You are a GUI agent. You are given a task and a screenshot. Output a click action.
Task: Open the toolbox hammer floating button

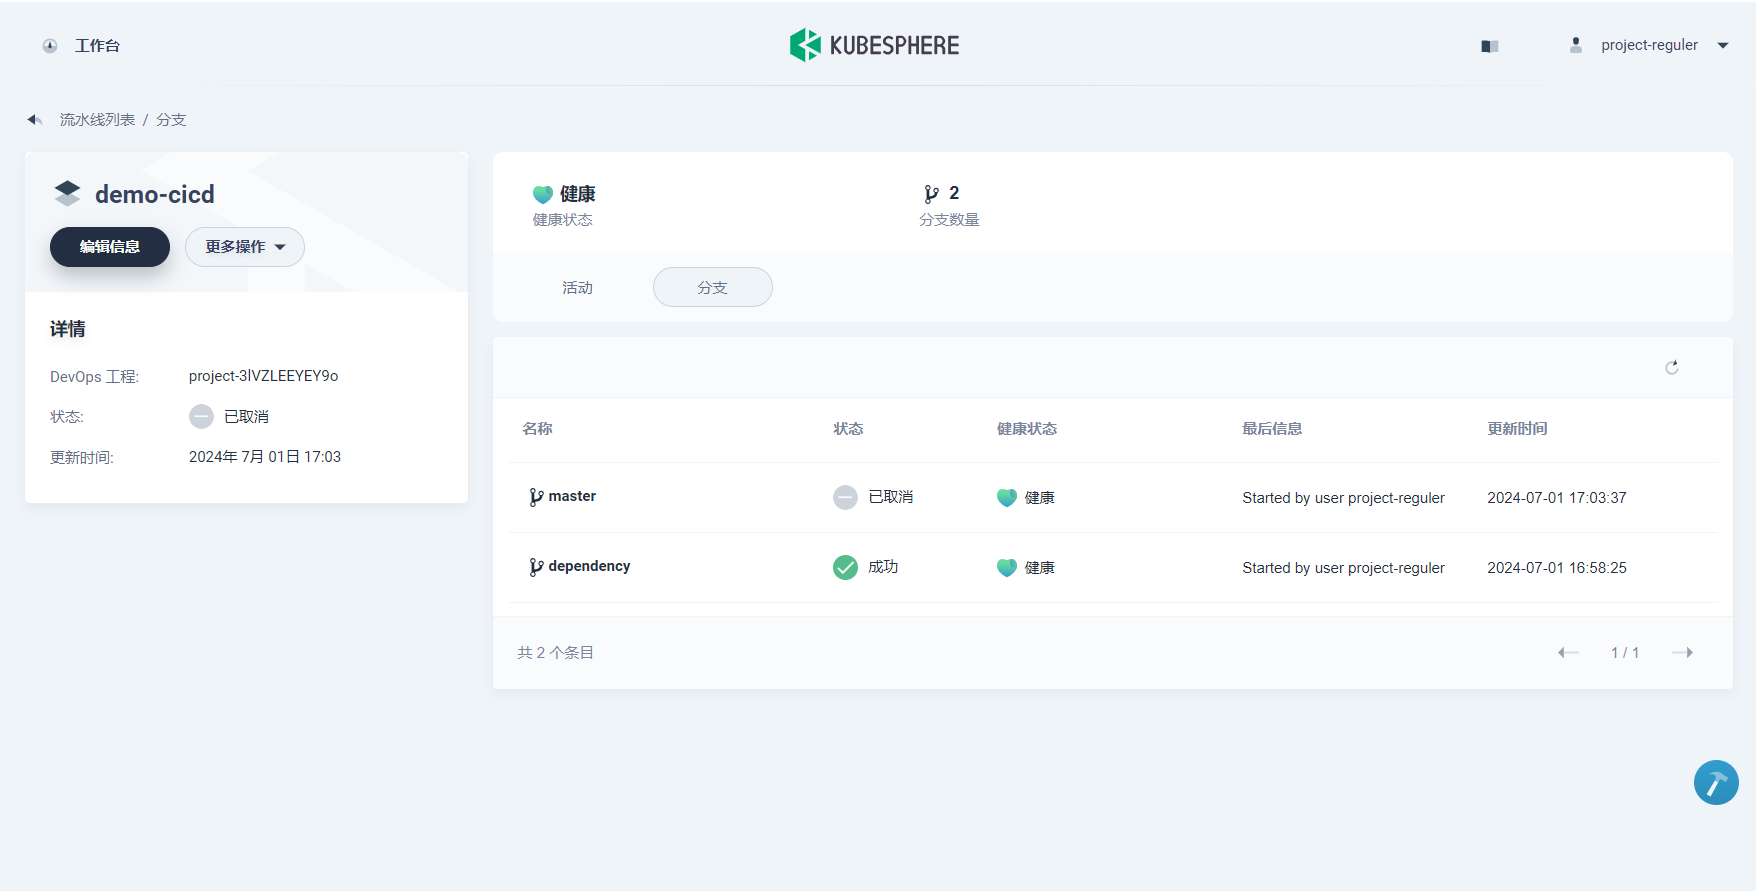point(1716,782)
